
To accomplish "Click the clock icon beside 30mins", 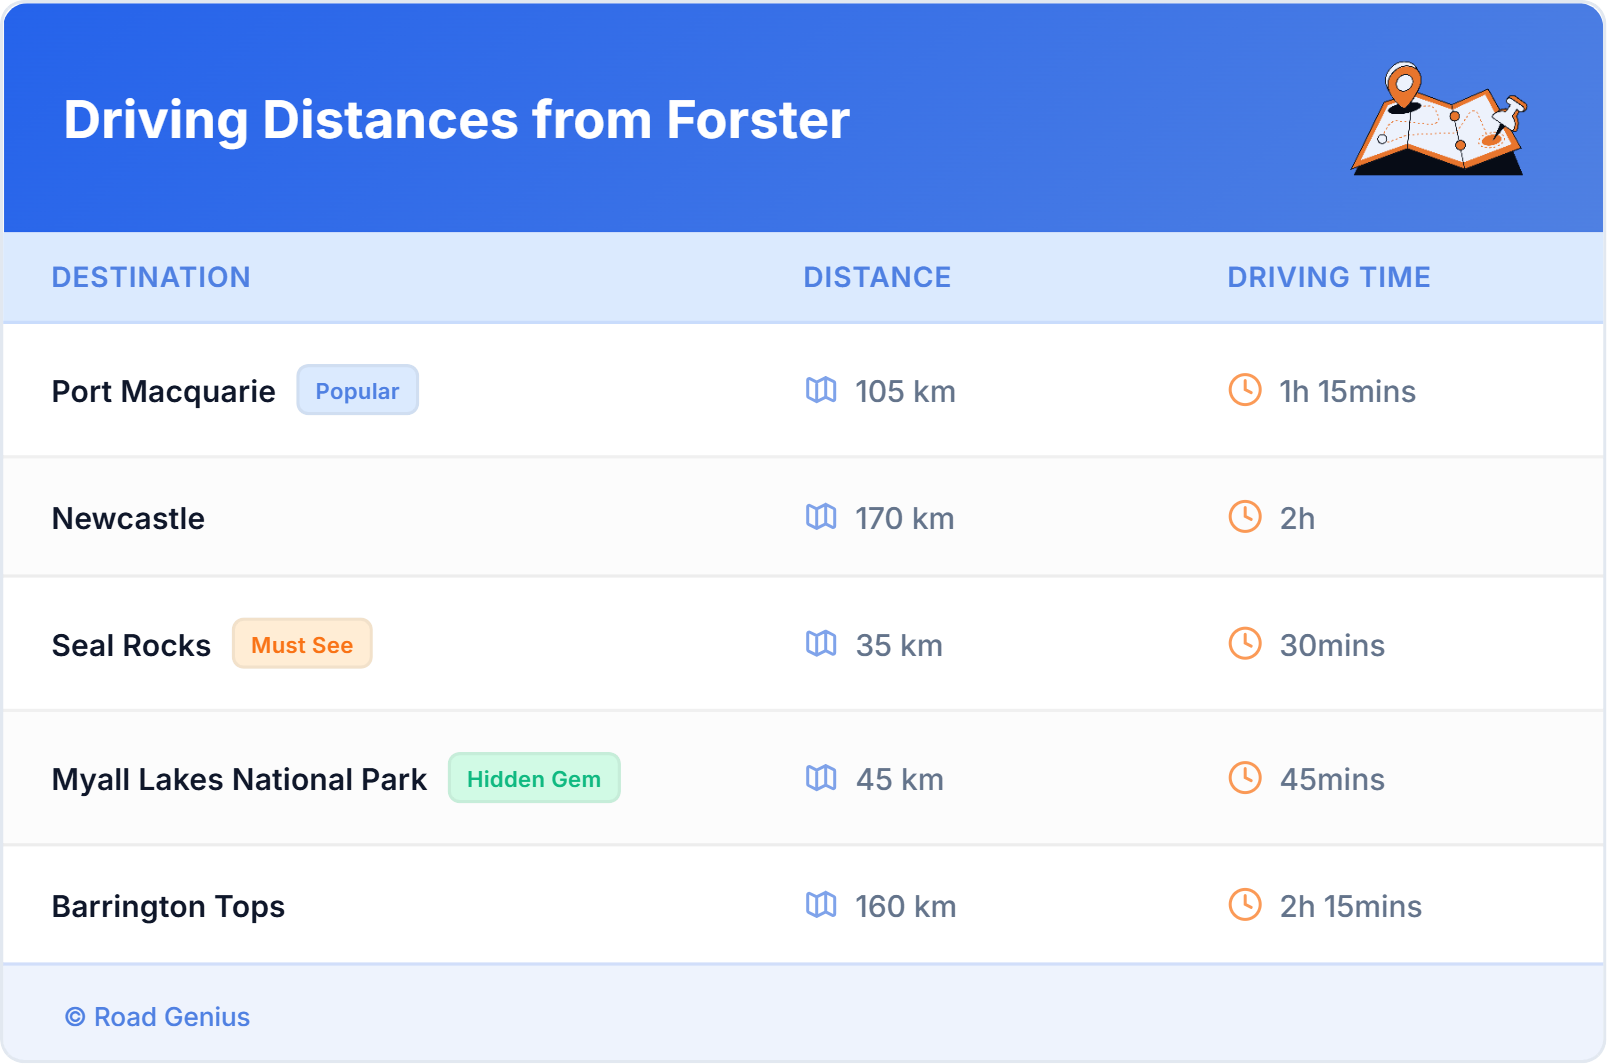I will tap(1245, 644).
